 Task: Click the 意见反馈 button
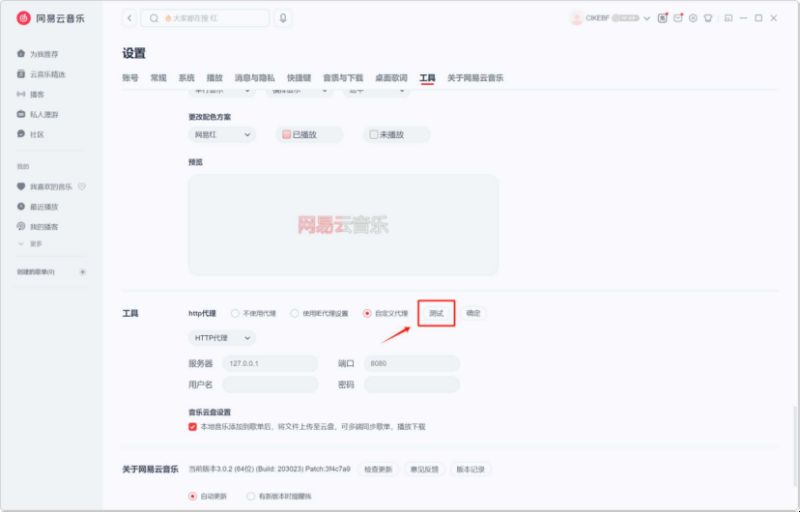coord(424,469)
